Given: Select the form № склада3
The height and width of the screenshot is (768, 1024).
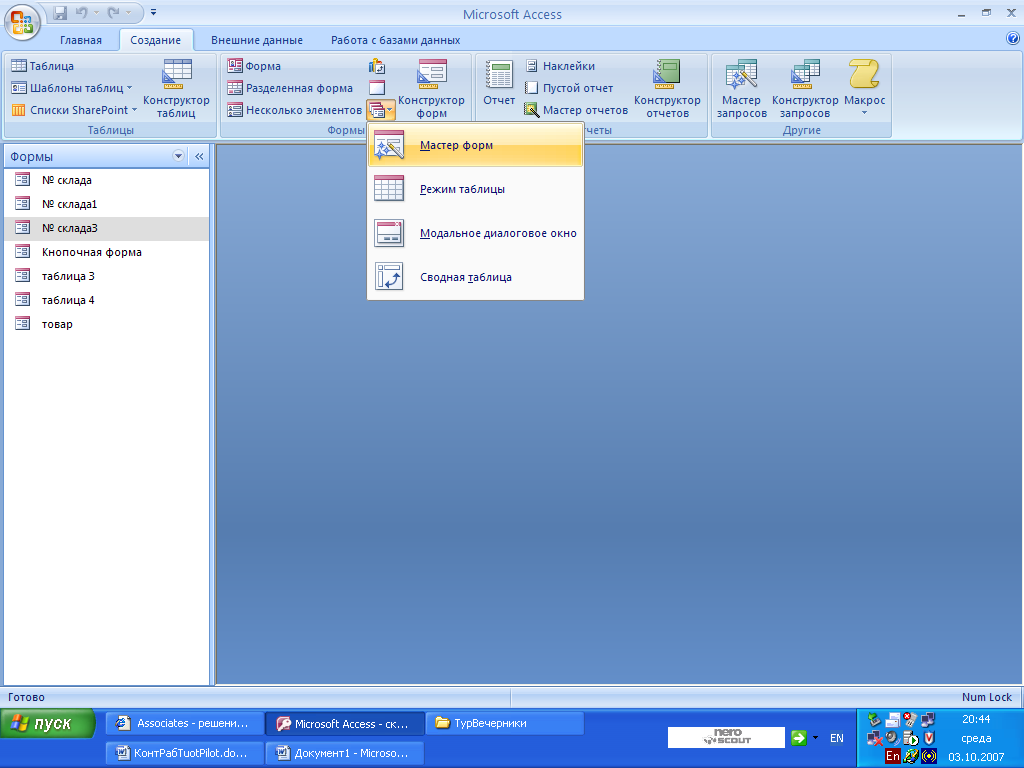Looking at the screenshot, I should pos(106,228).
